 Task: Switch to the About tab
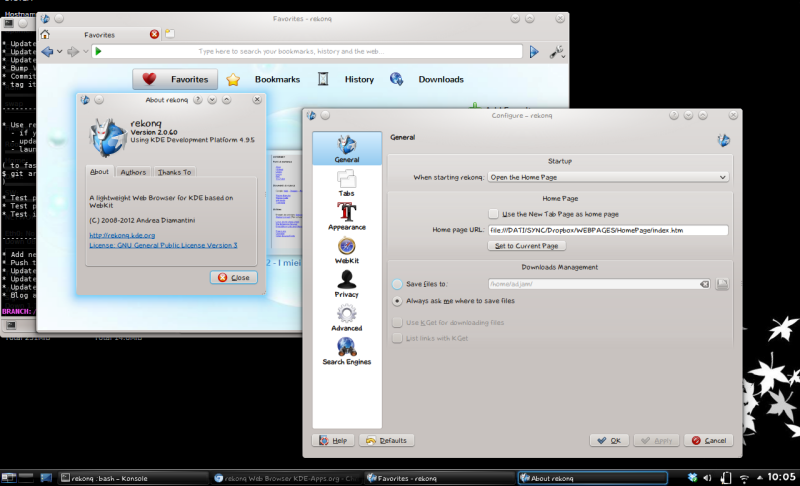click(99, 172)
